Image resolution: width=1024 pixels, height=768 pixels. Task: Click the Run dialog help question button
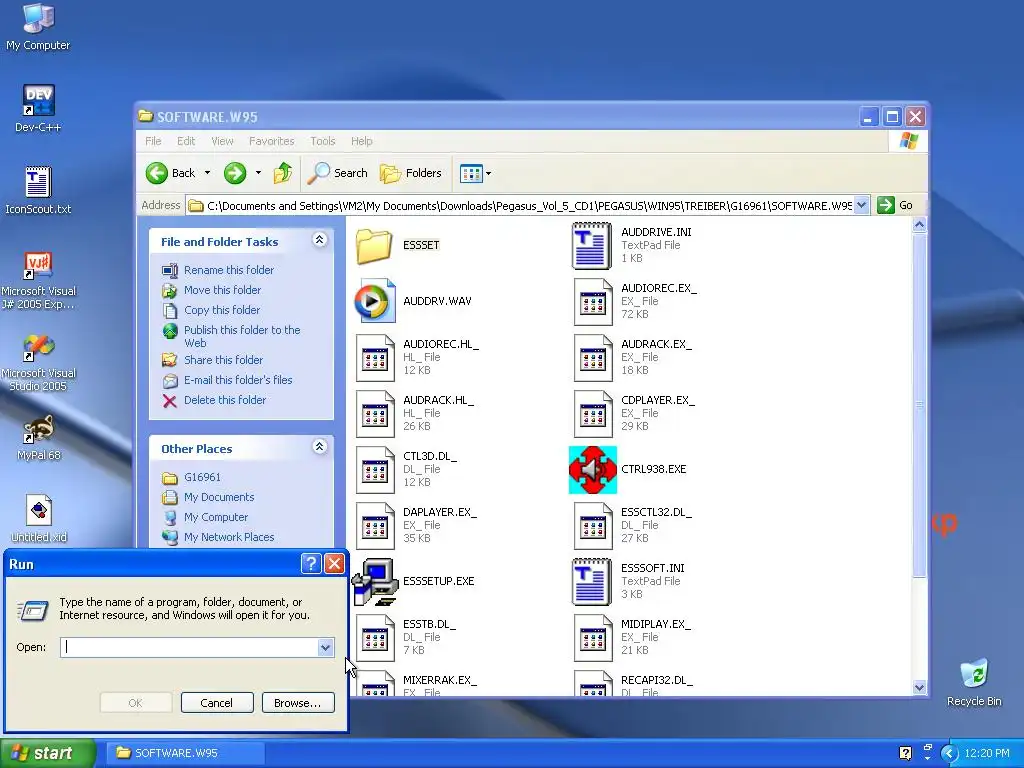[312, 564]
